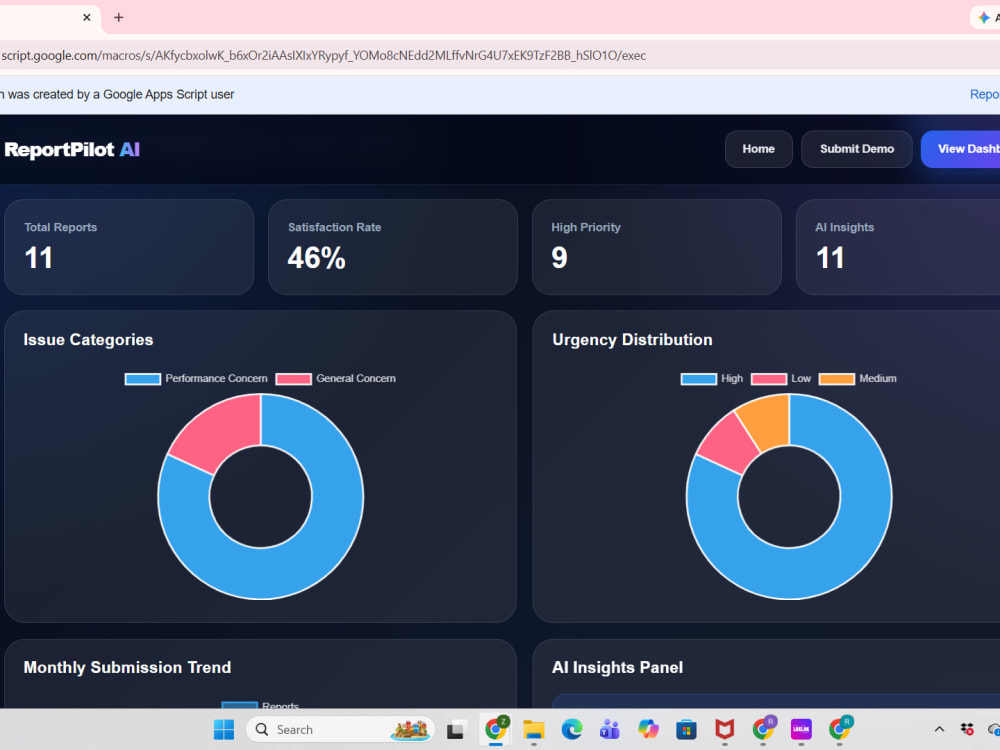Screen dimensions: 1000x750
Task: Click the Urgency Distribution heading
Action: click(x=632, y=339)
